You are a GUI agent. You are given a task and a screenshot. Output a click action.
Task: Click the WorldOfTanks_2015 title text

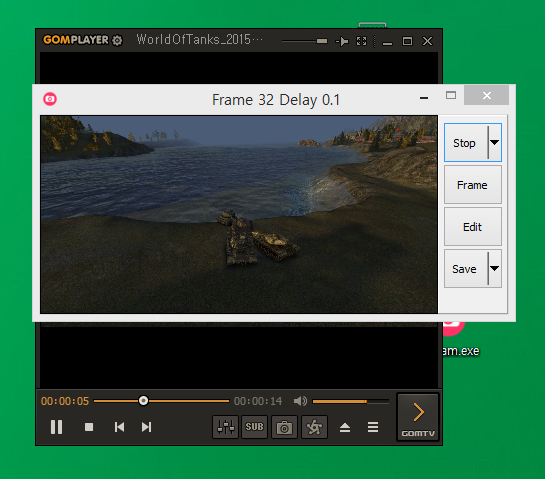pos(200,40)
